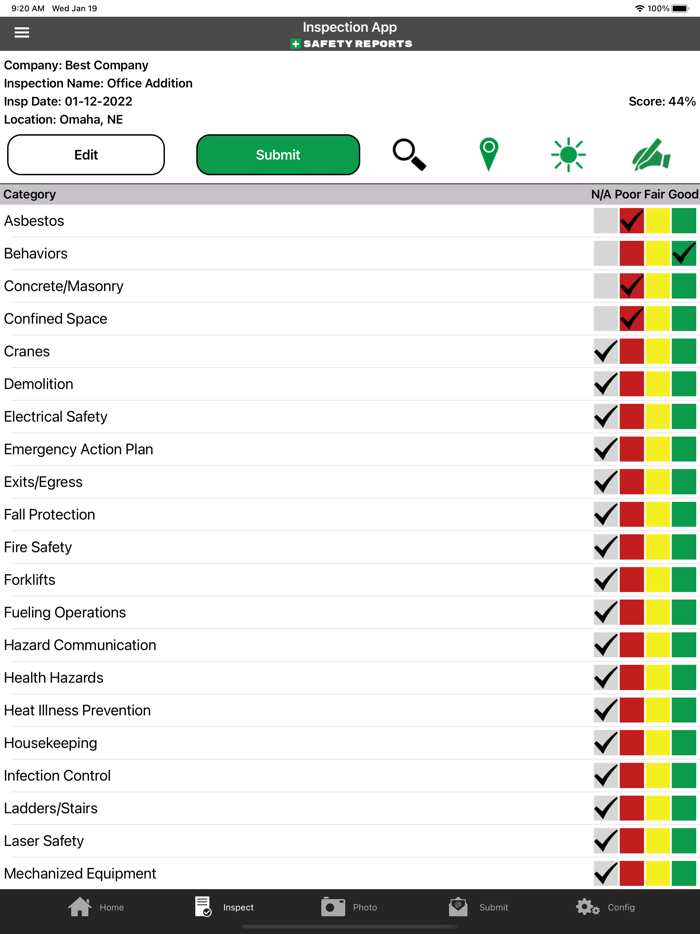700x934 pixels.
Task: Select the Submit badge icon in bottom bar
Action: (x=458, y=906)
